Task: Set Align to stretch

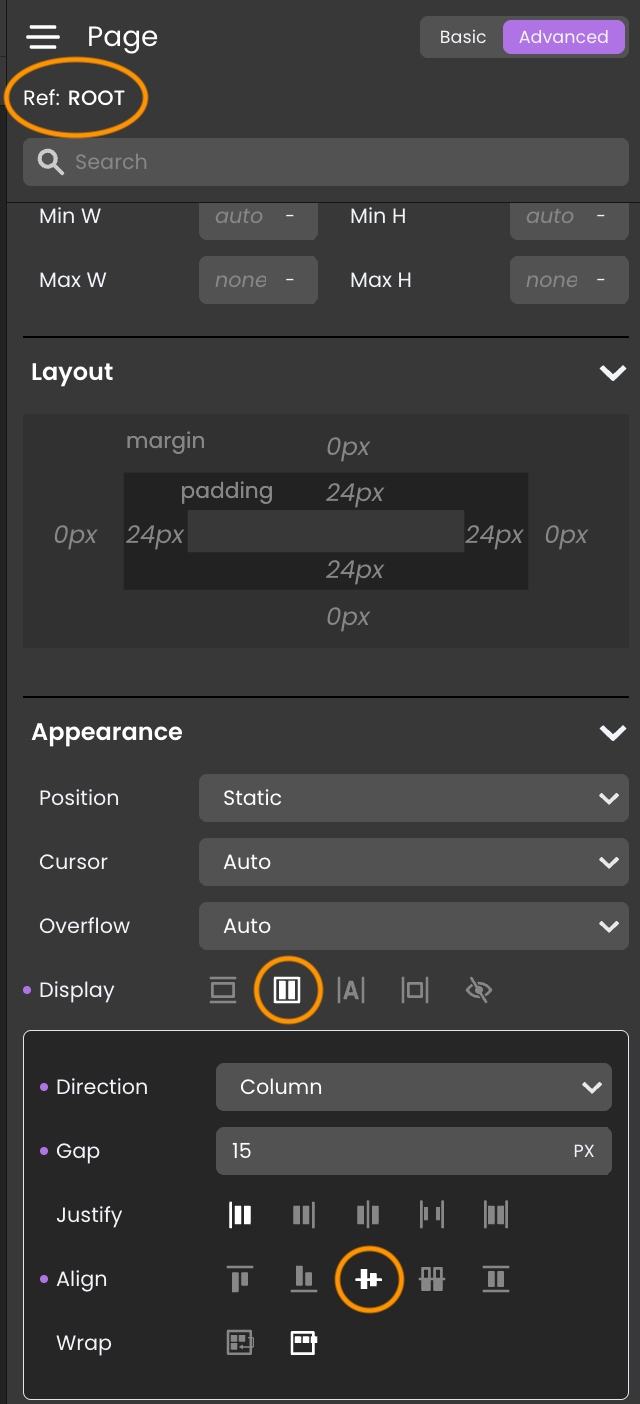Action: (496, 1279)
